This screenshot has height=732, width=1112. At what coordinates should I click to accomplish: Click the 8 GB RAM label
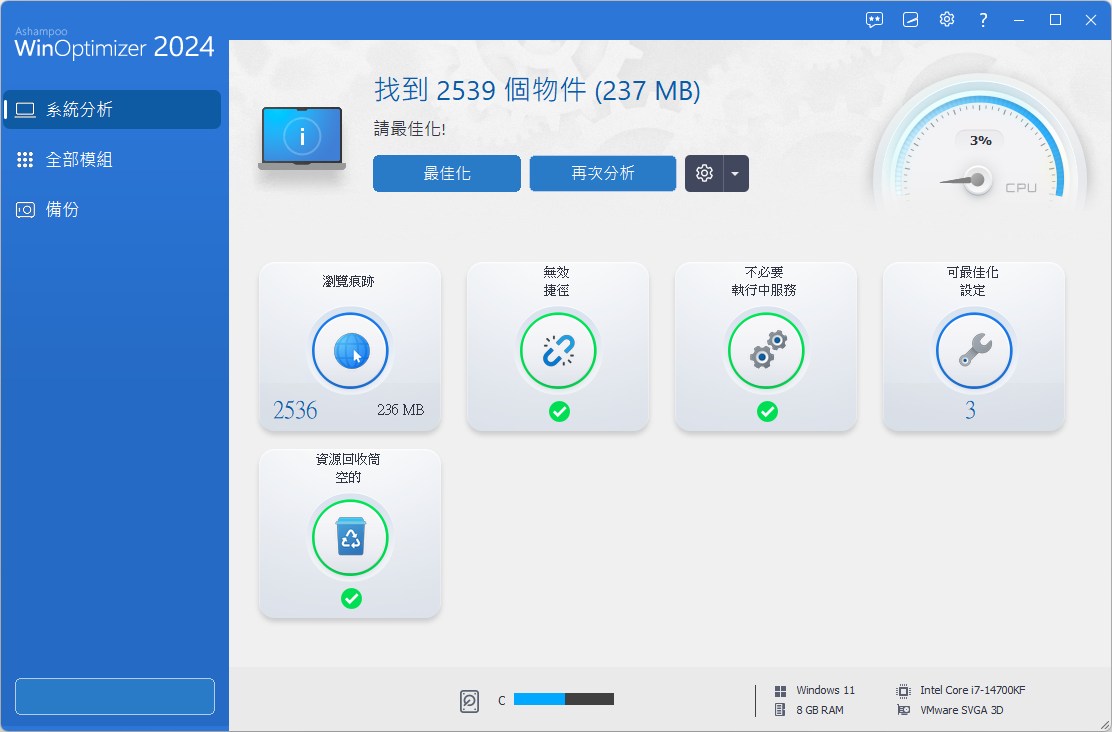coord(820,710)
